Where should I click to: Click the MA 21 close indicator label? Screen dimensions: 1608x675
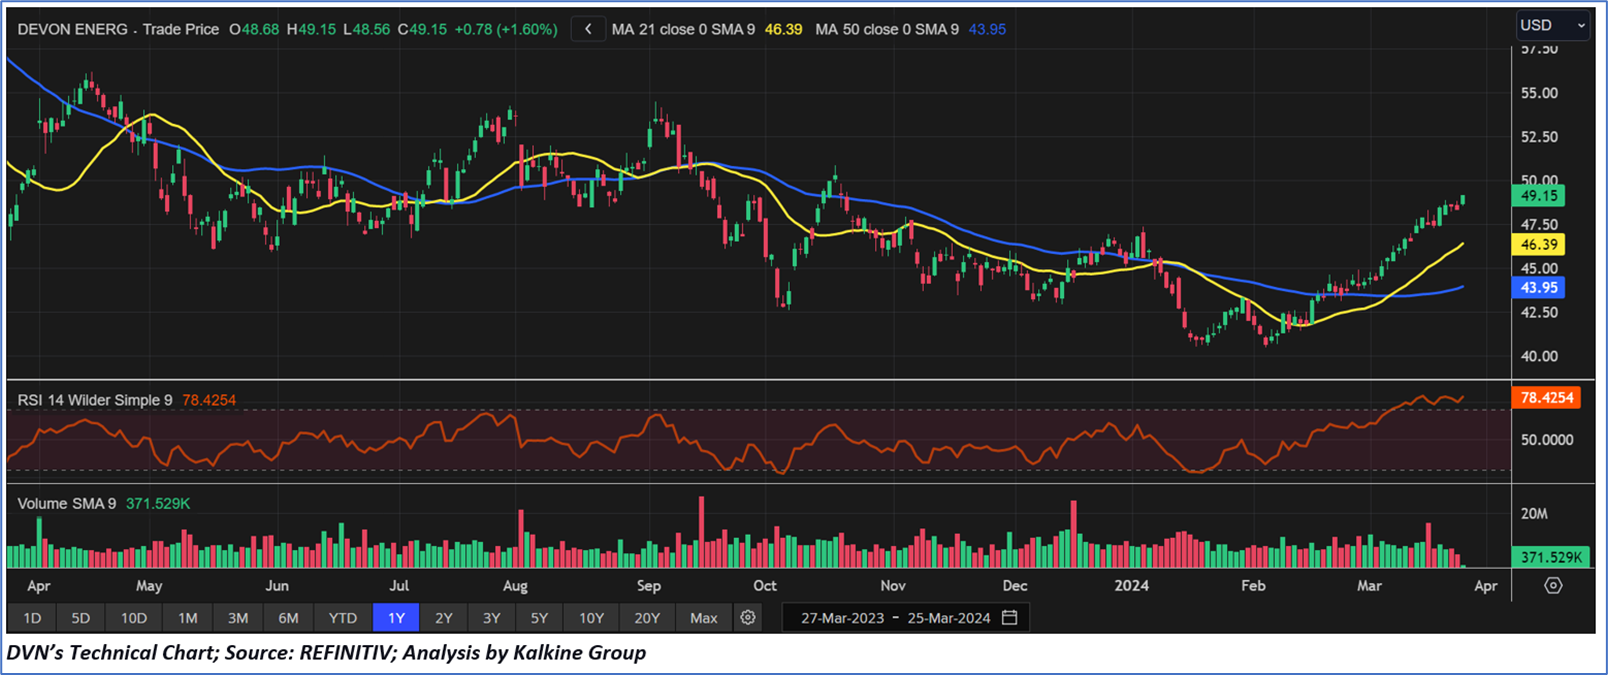[x=683, y=29]
